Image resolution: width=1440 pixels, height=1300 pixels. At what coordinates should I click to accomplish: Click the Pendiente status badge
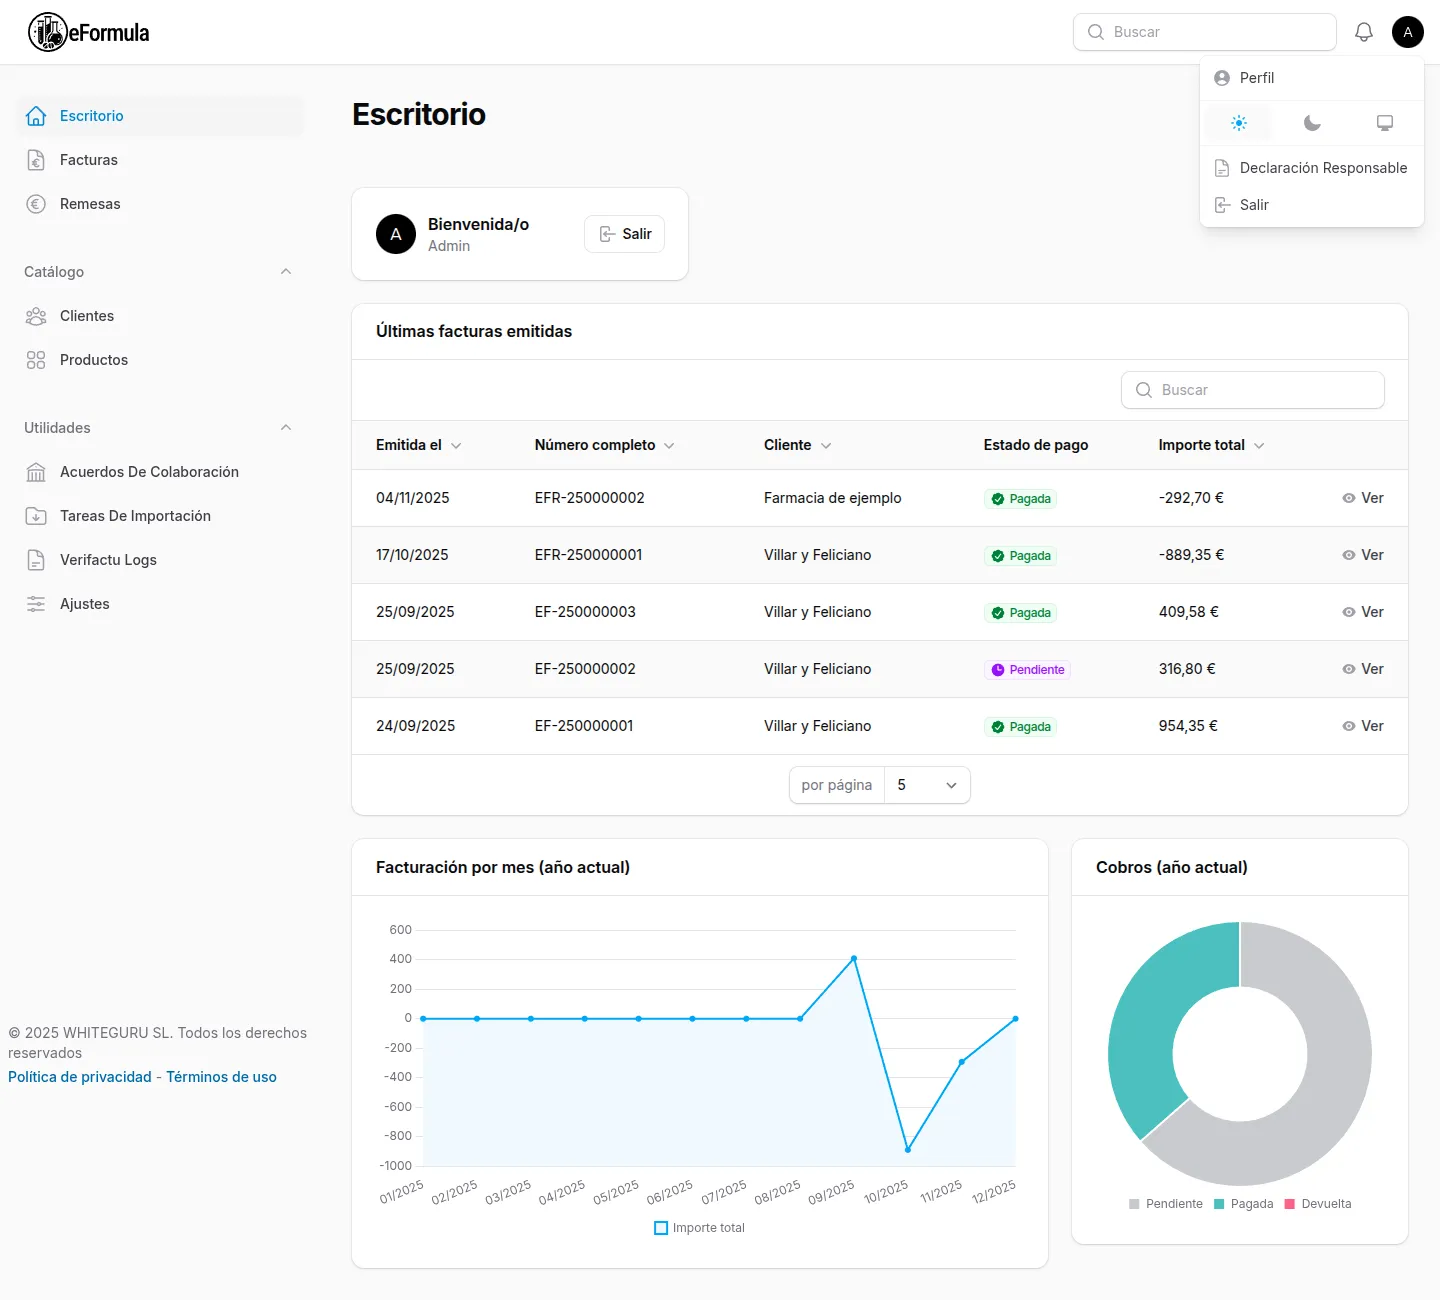[x=1027, y=670]
